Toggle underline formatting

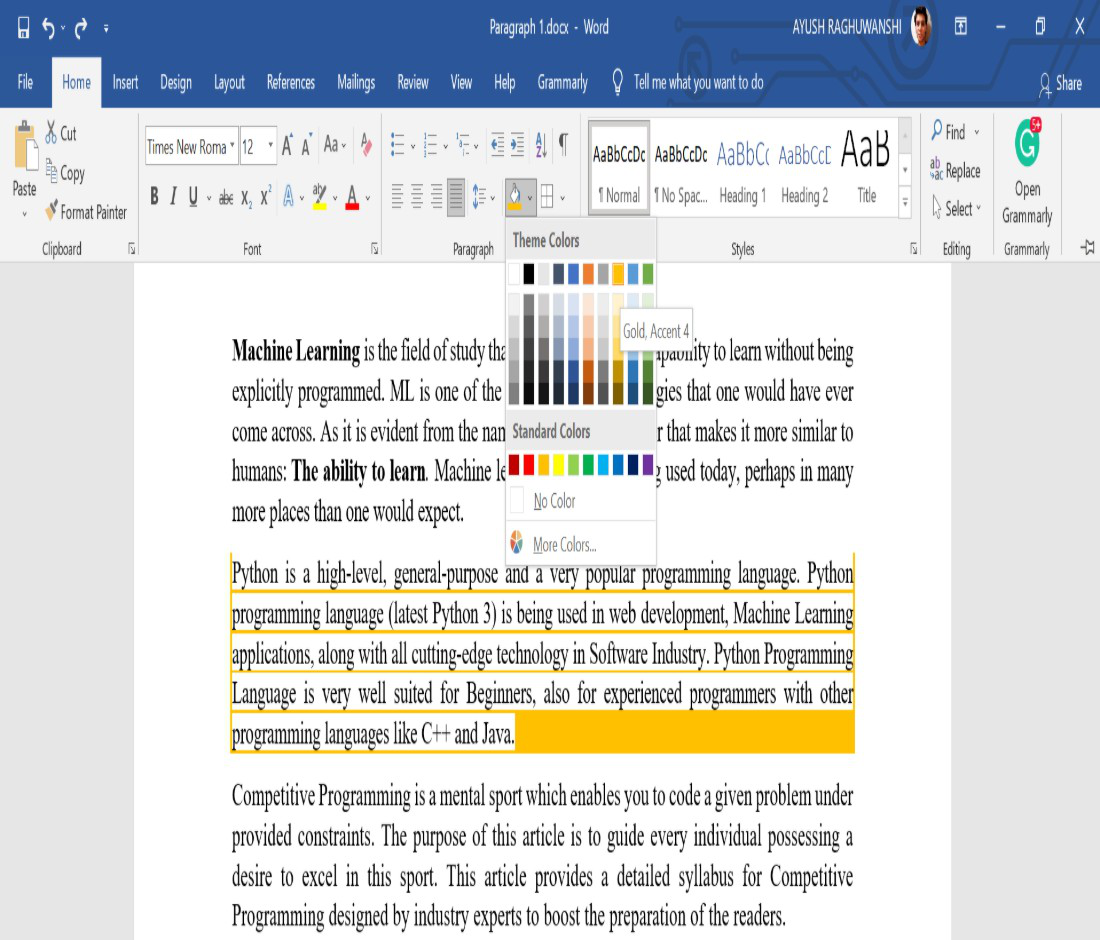point(193,197)
